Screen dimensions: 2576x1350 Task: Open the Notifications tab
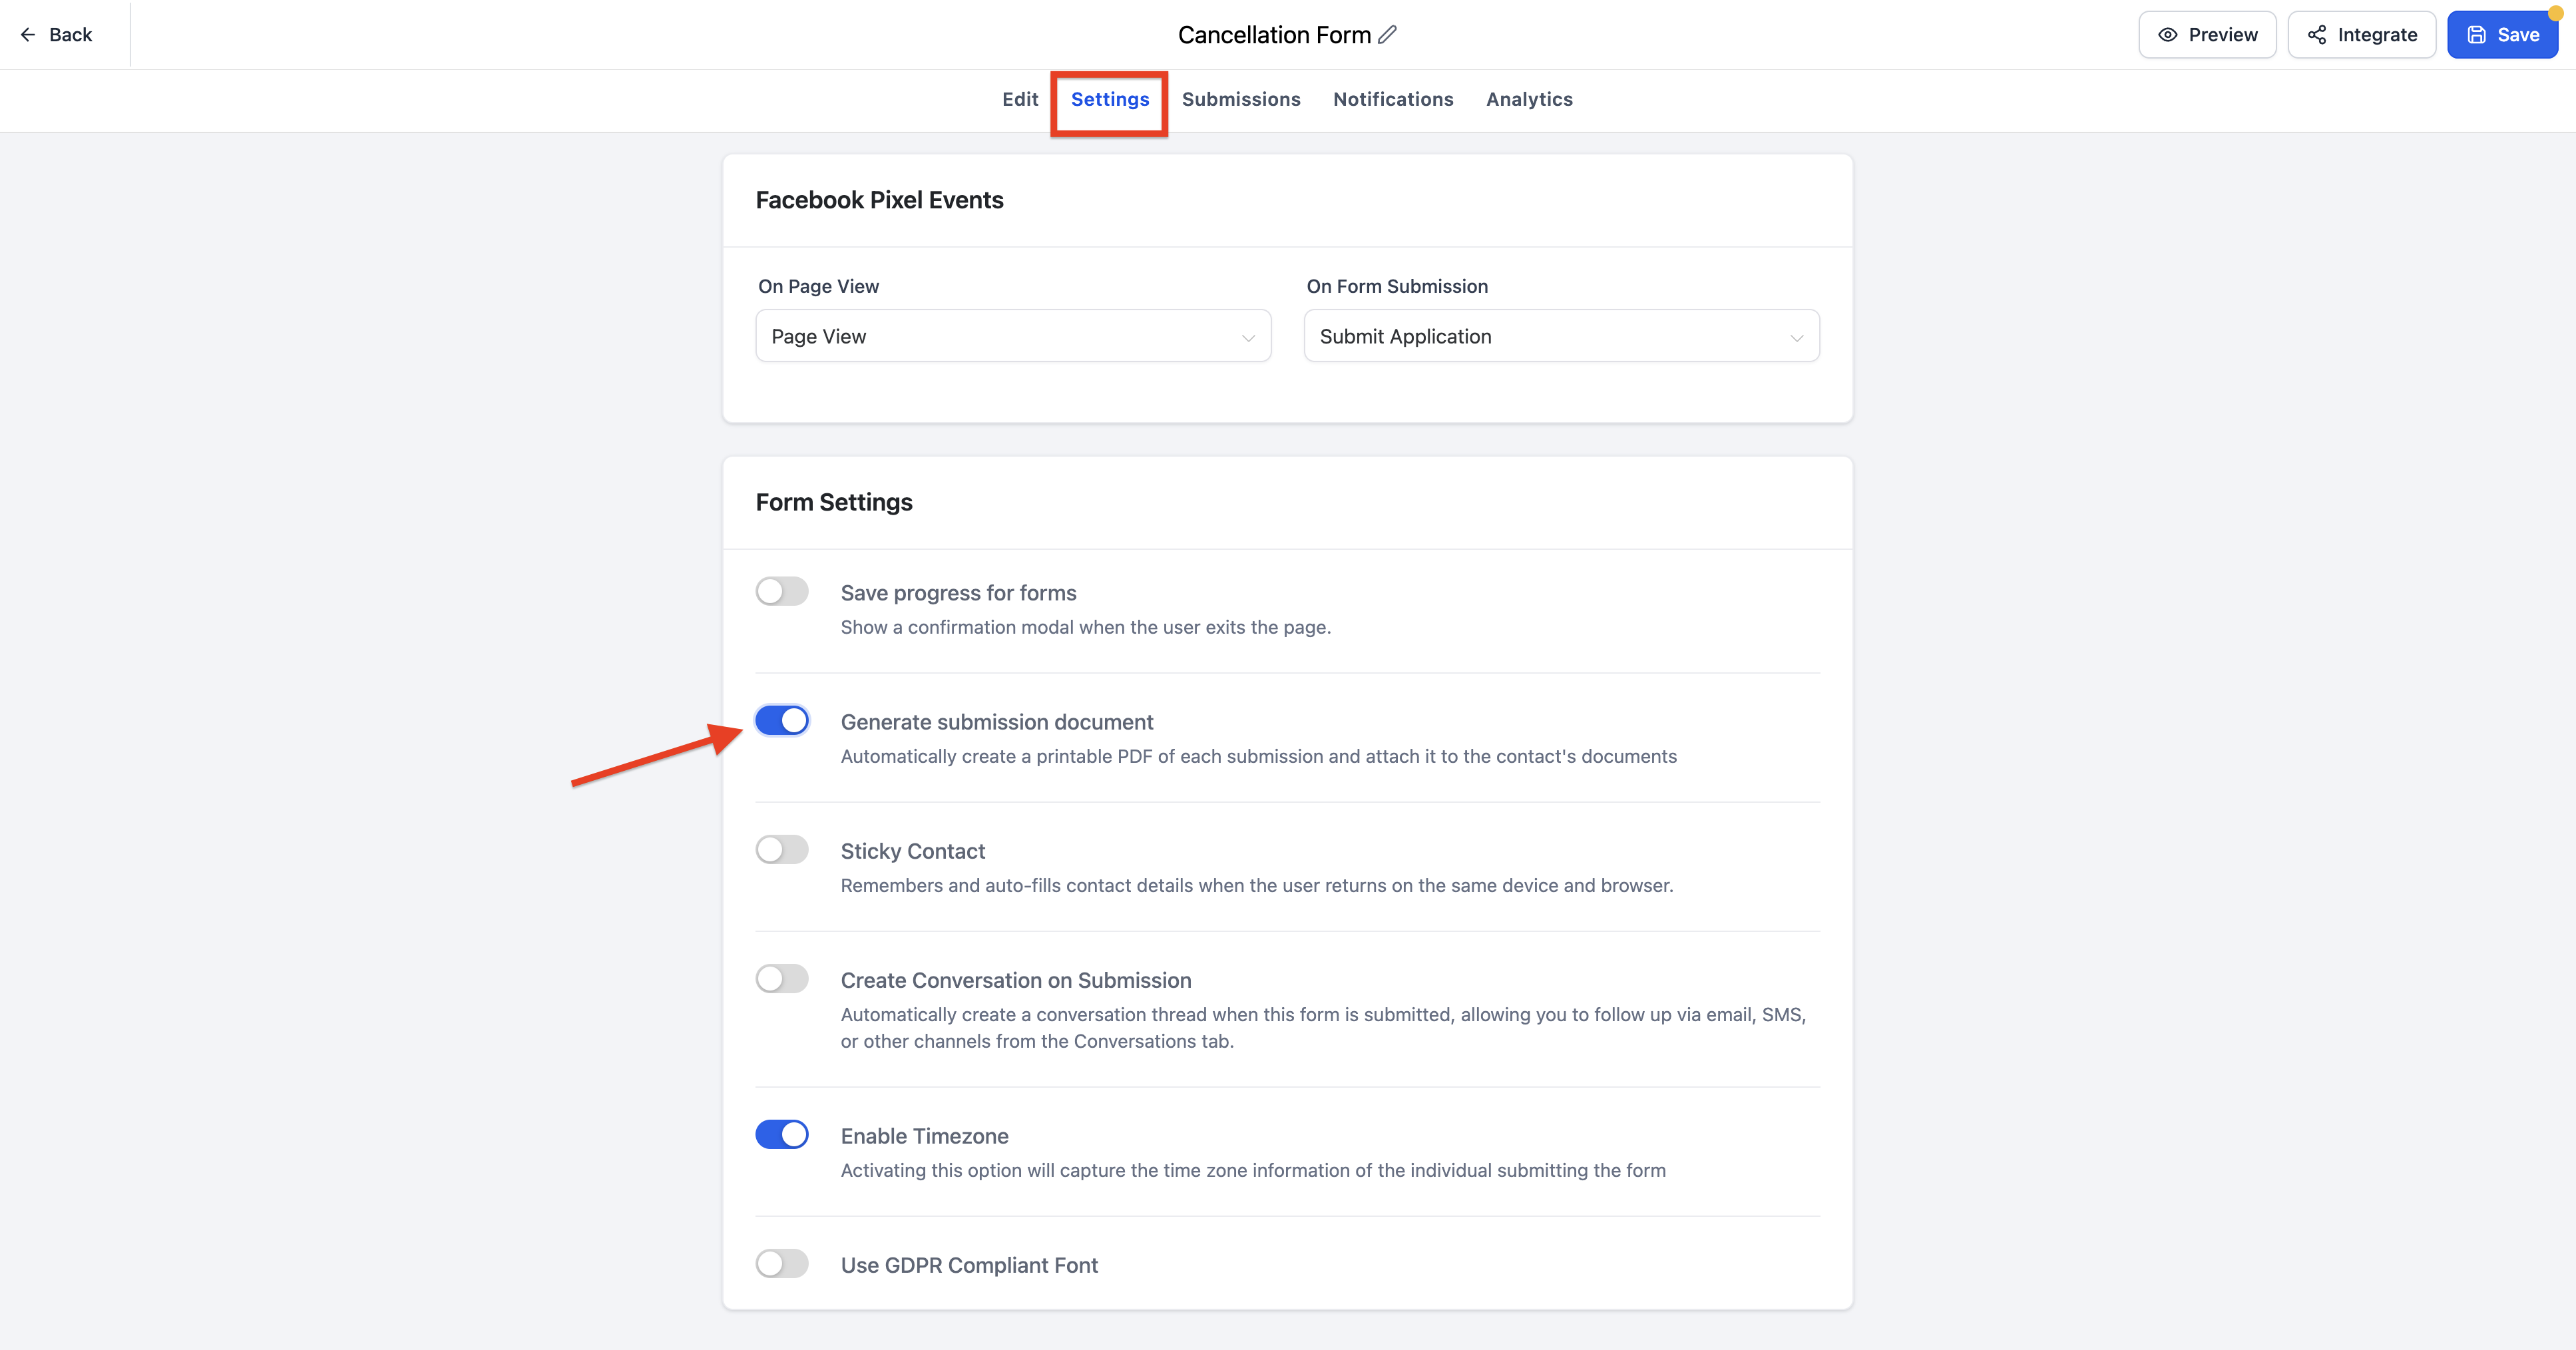point(1393,99)
